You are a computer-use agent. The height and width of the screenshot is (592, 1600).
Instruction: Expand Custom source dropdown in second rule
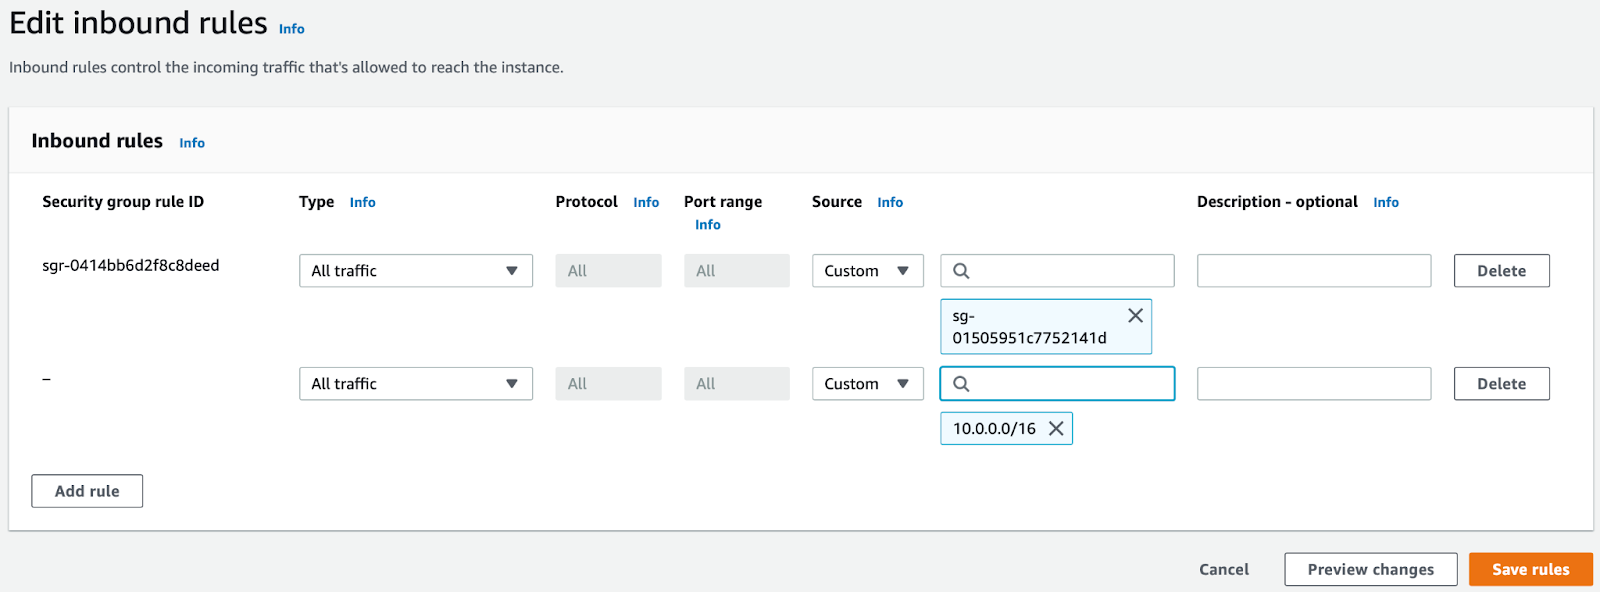(867, 384)
